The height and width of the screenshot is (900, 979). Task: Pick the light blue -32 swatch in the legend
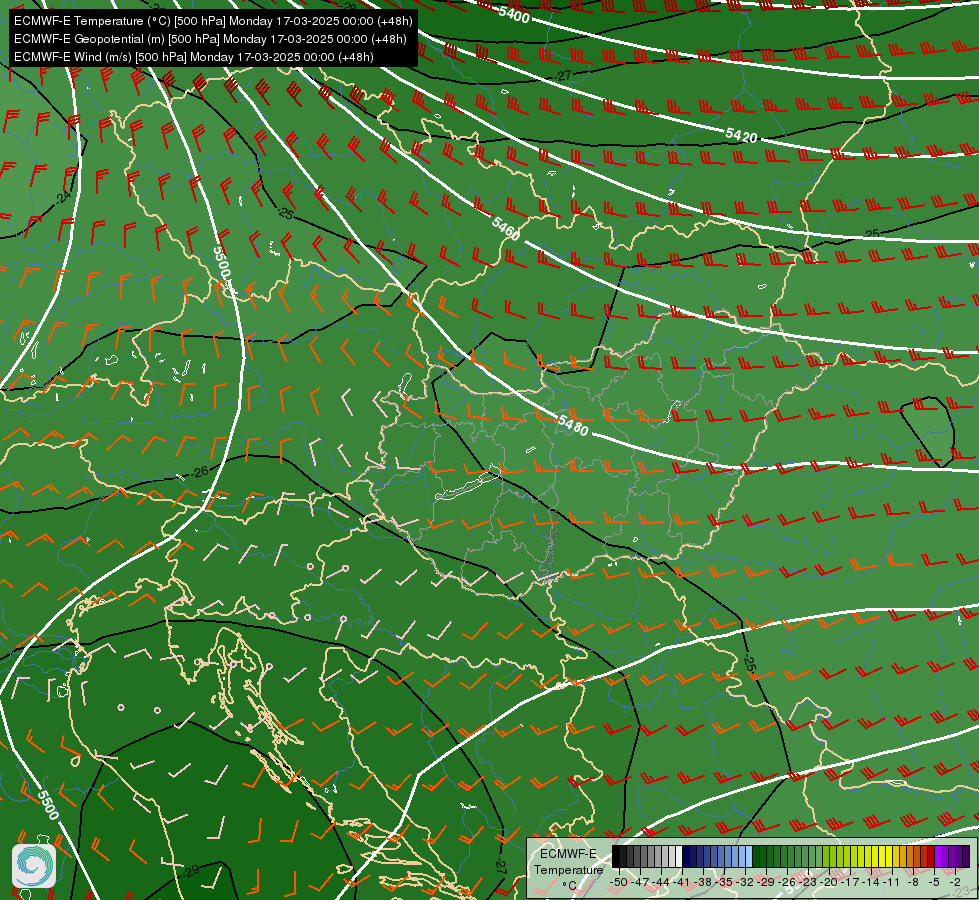[x=749, y=856]
